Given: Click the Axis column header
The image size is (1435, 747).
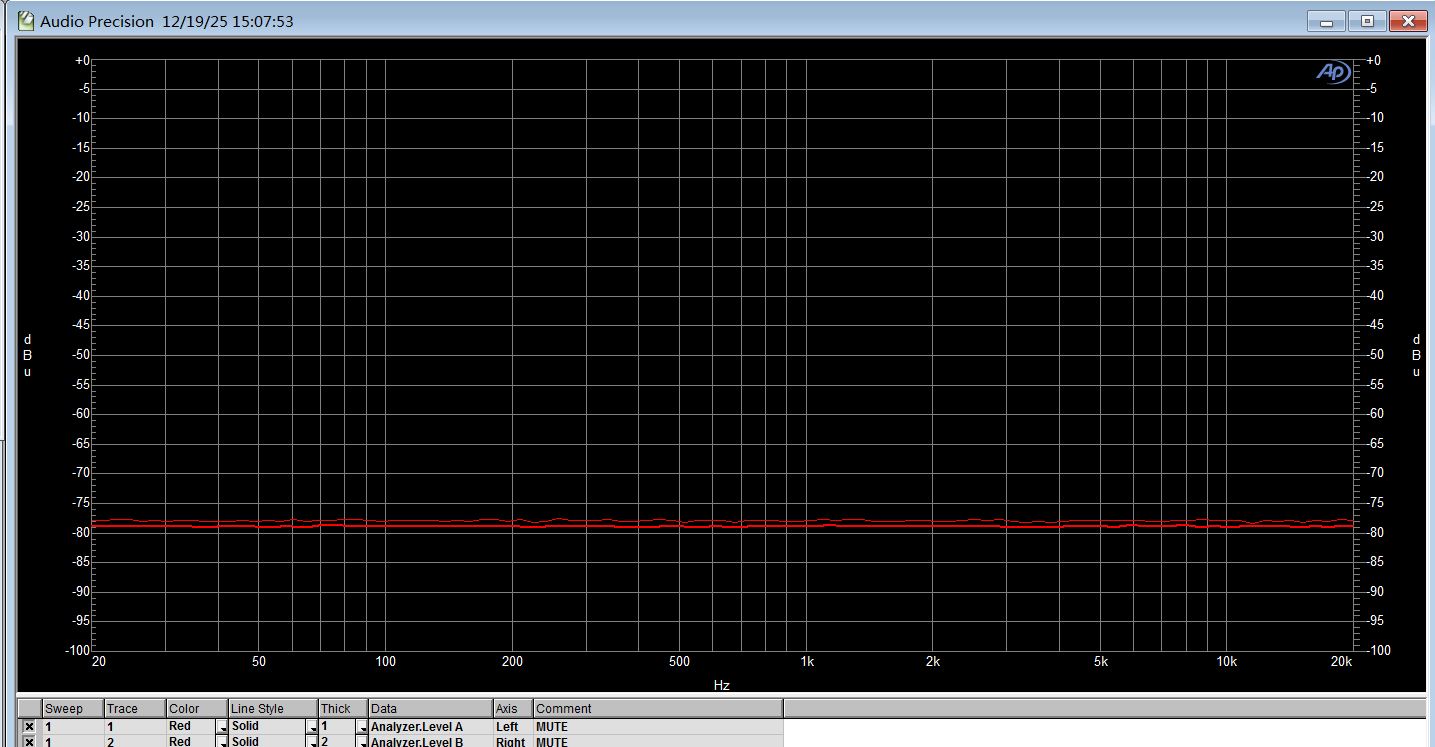Looking at the screenshot, I should pos(513,708).
